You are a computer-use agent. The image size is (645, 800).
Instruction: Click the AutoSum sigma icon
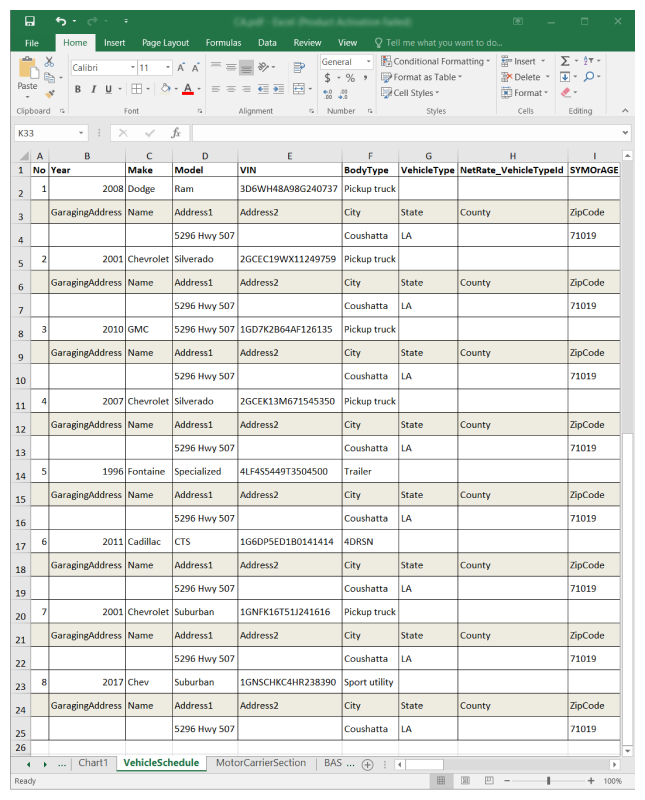pos(565,61)
